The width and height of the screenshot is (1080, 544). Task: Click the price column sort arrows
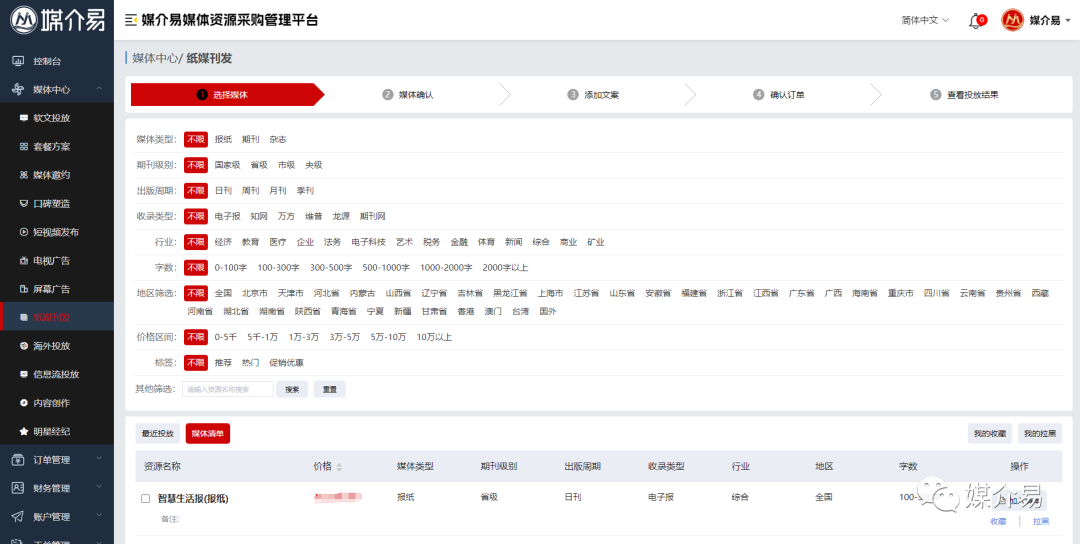point(338,467)
